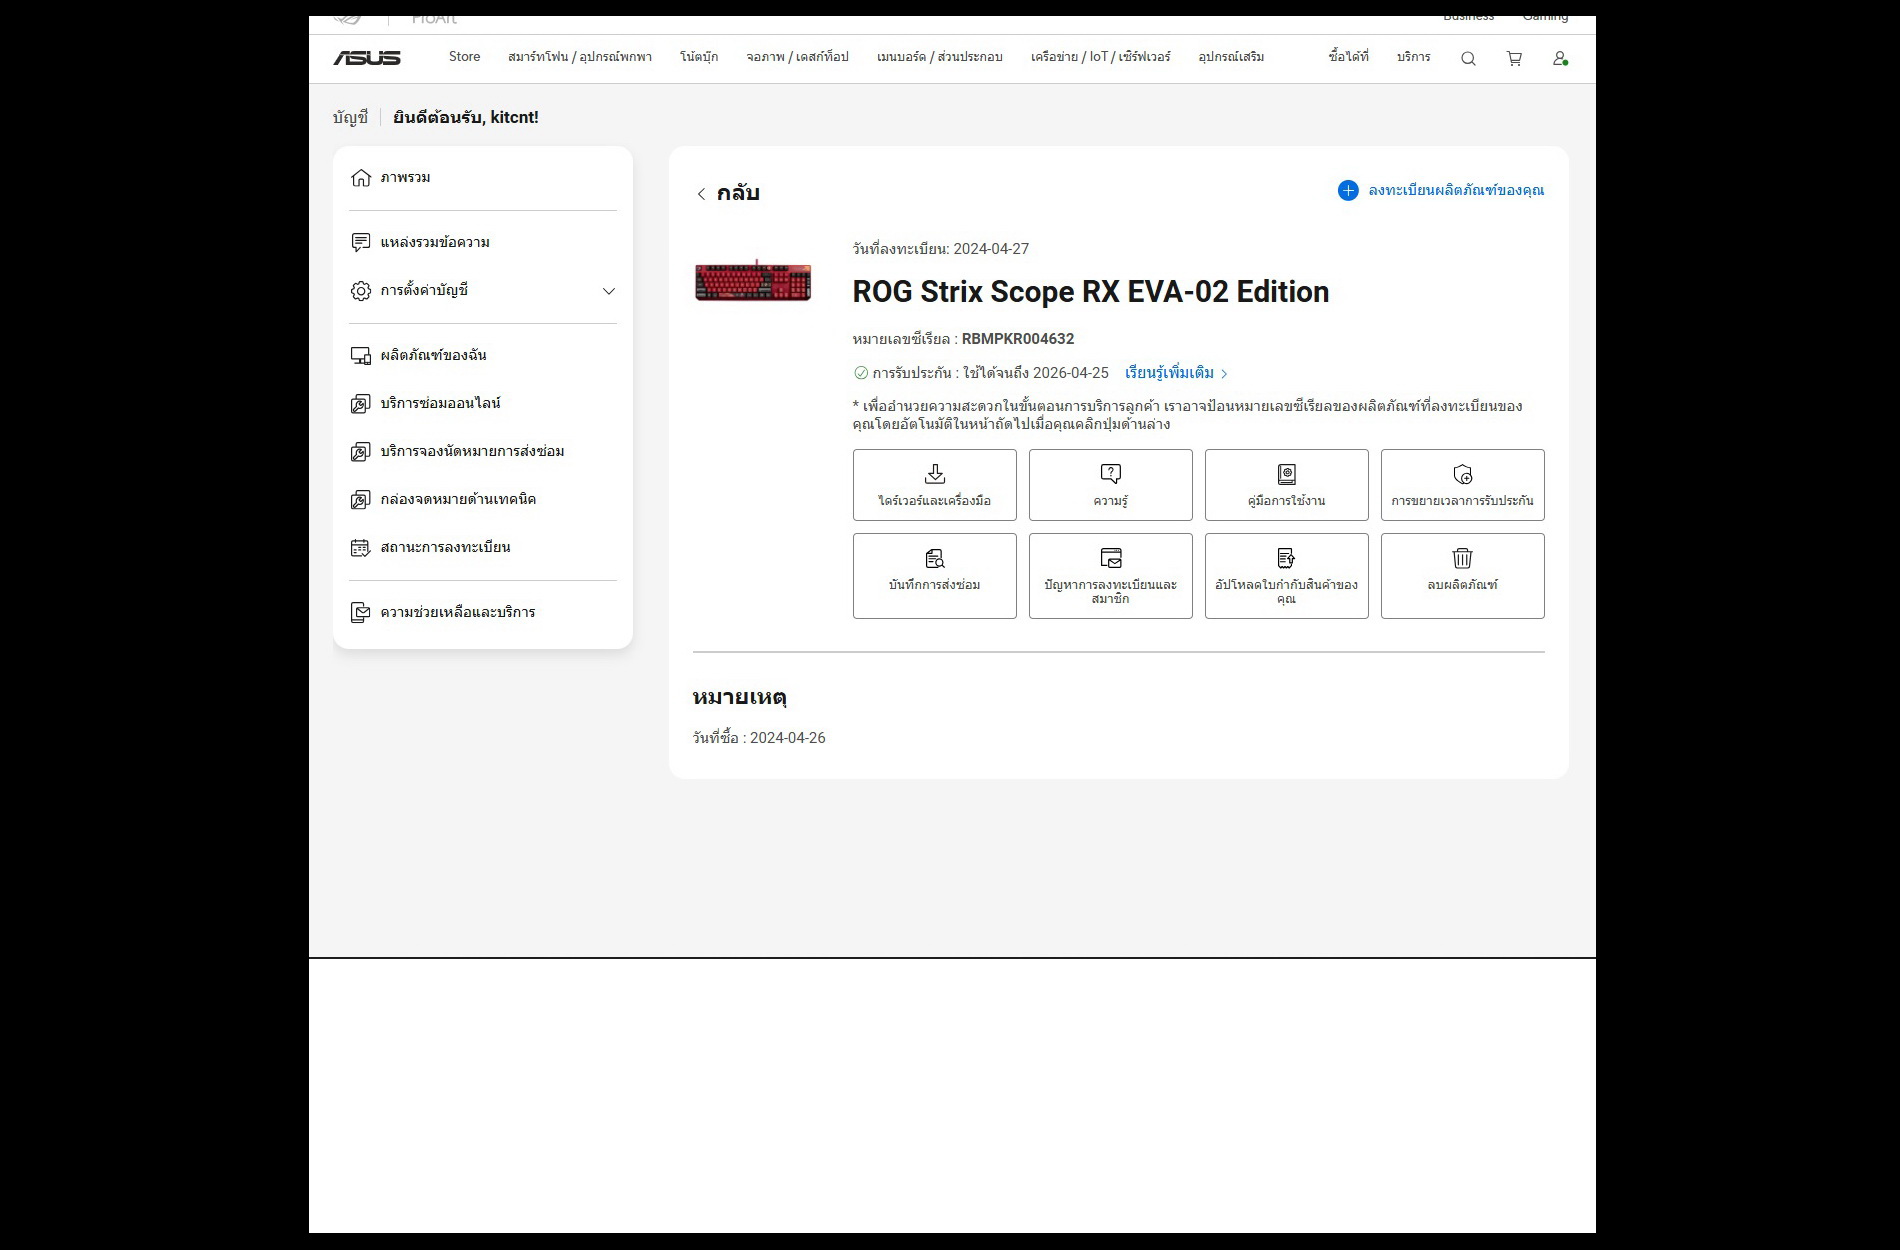The image size is (1900, 1250).
Task: Click ลบผลิตภัณฑ์ trash tile
Action: pos(1462,575)
